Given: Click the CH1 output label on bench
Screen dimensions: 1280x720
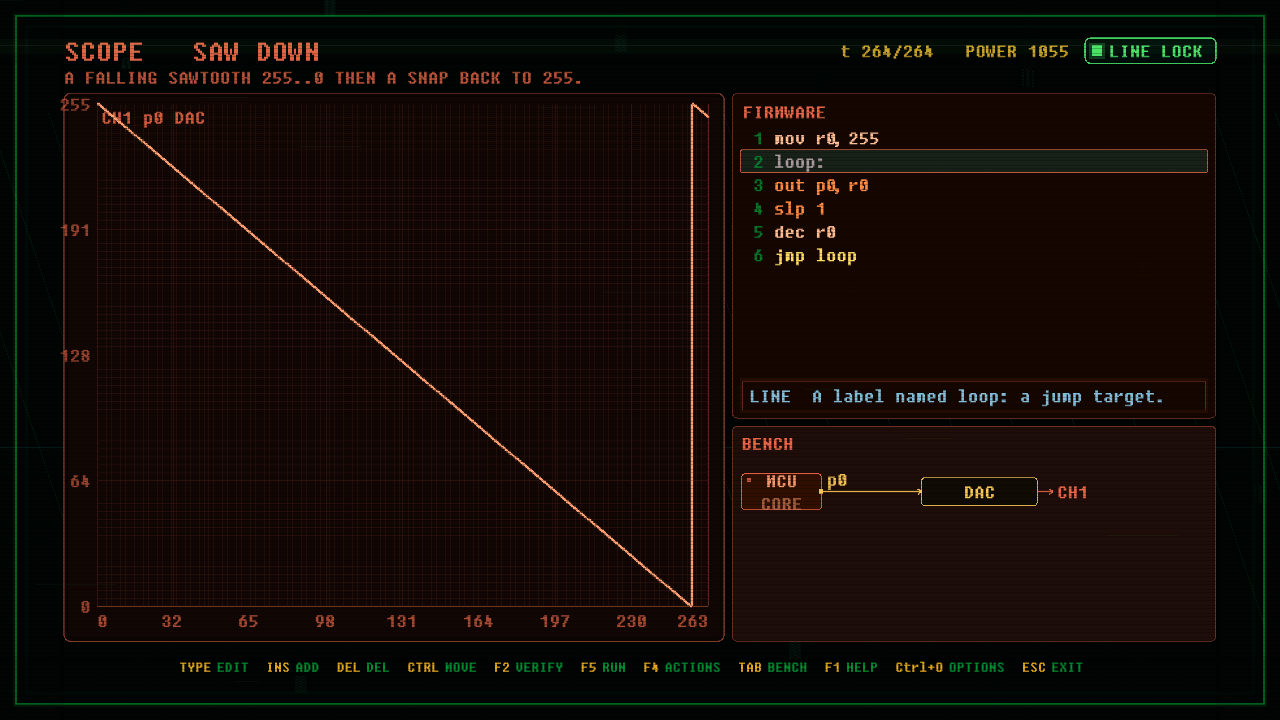Looking at the screenshot, I should pos(1073,492).
